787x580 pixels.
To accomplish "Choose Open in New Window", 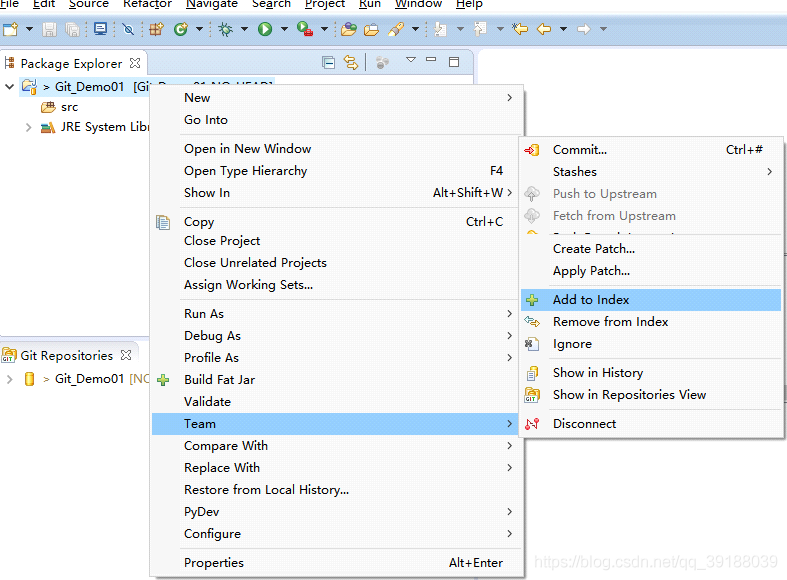I will (337, 149).
